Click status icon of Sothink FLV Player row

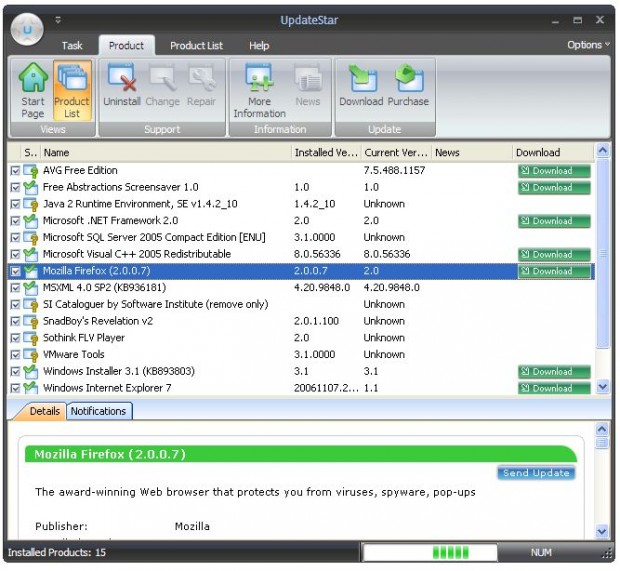coord(30,338)
